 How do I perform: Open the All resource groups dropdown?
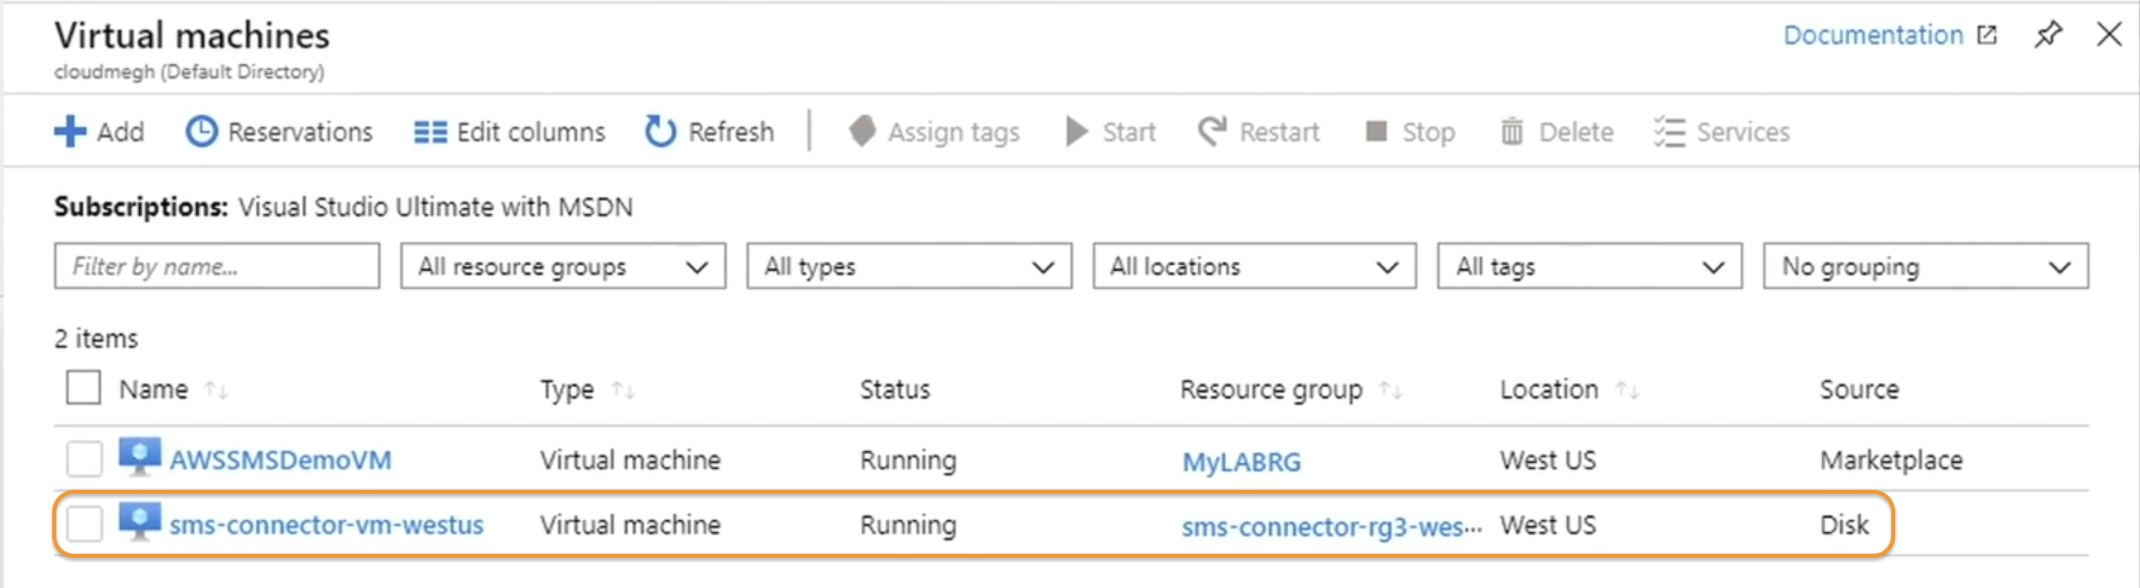[x=563, y=266]
